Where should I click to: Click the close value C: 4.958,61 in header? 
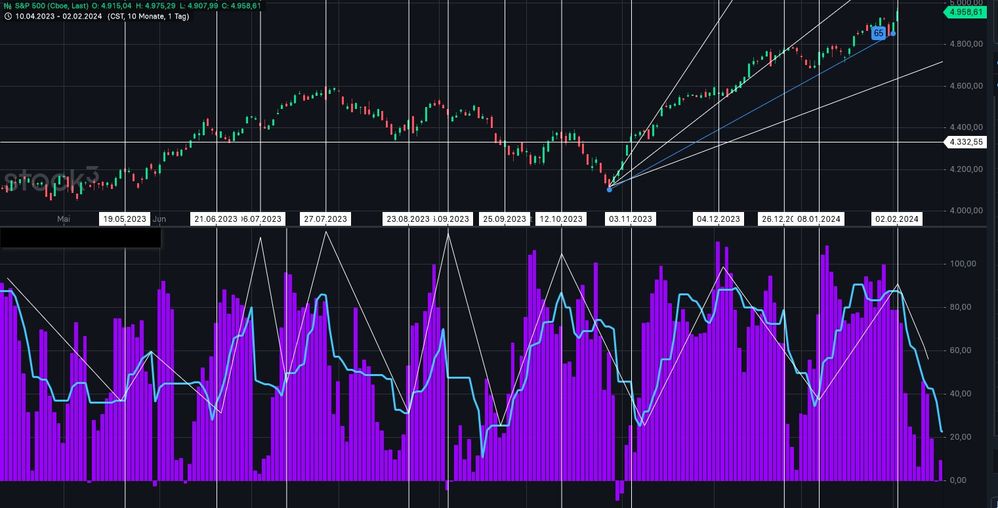[x=241, y=6]
